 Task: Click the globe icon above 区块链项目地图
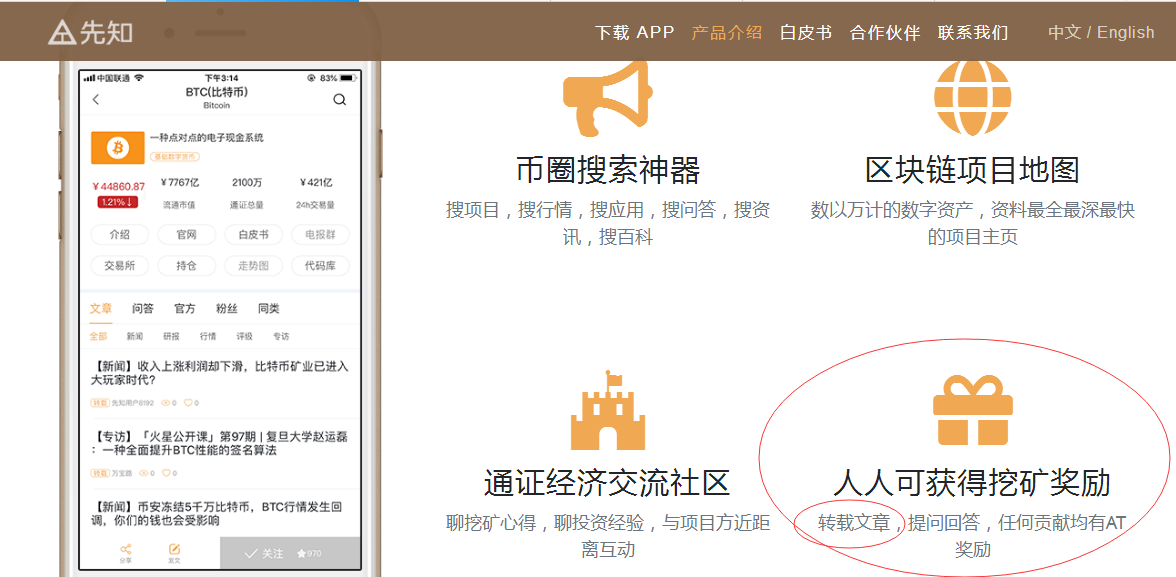(972, 97)
